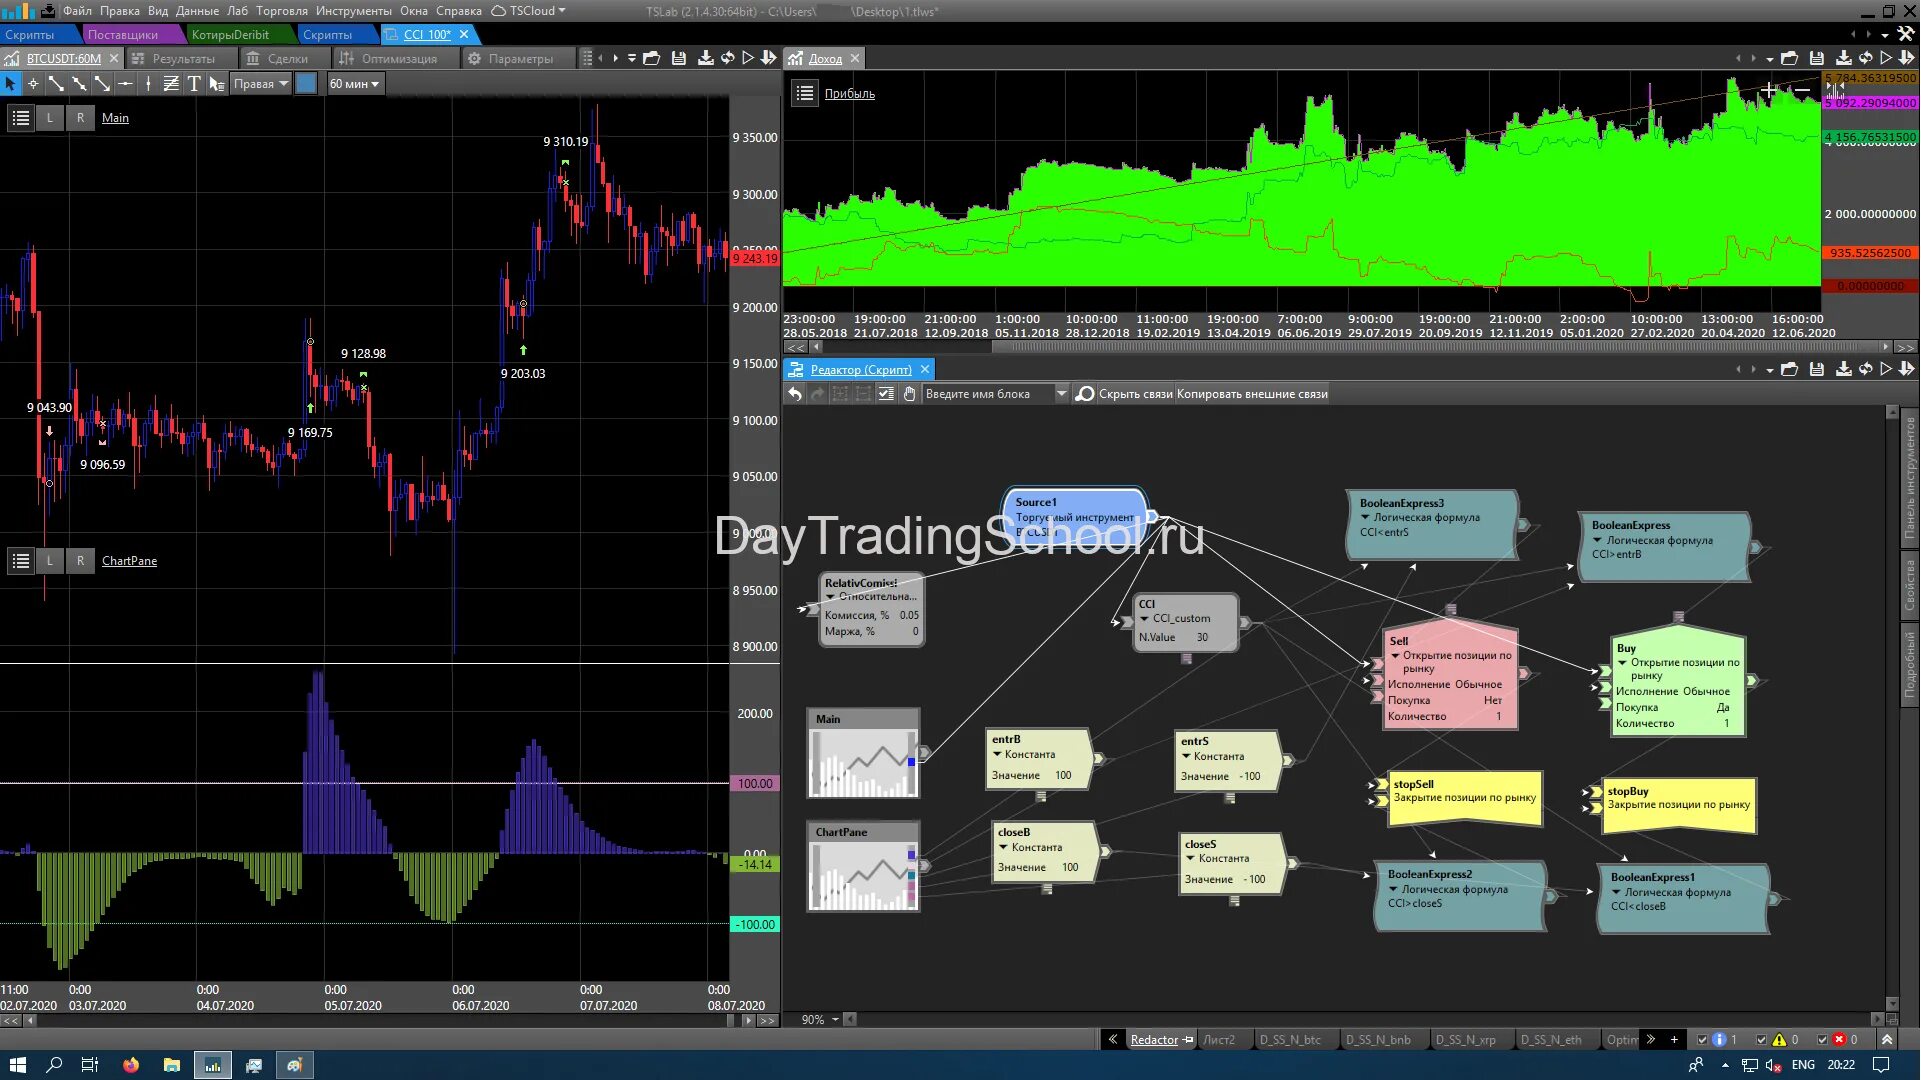Click the blue color swatch in chart toolbar
This screenshot has height=1080, width=1921.
coord(307,84)
